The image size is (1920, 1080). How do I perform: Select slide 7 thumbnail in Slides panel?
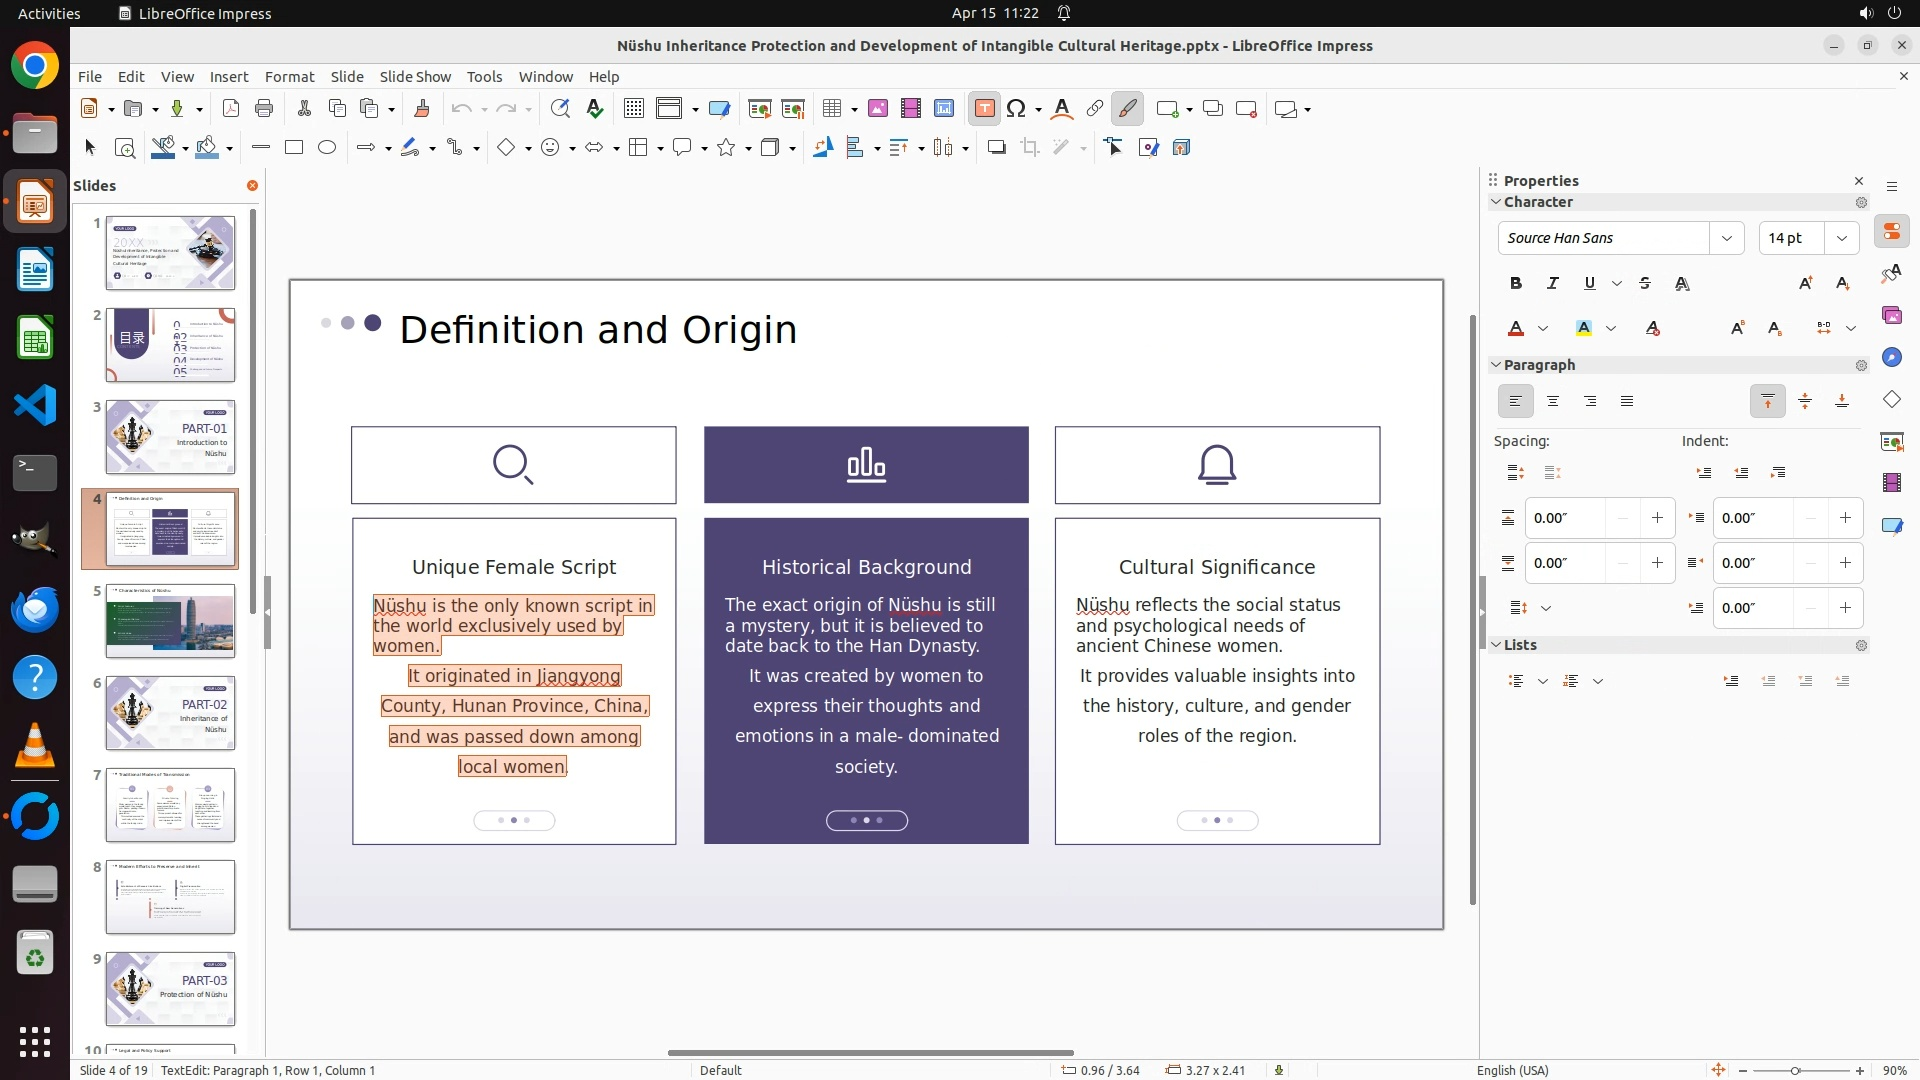170,805
